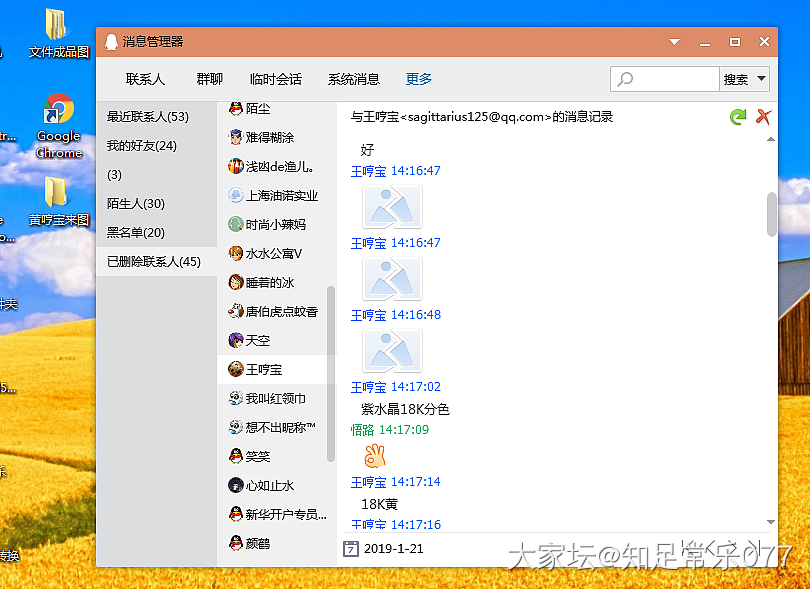
Task: Click the search magnifier icon
Action: pos(626,79)
